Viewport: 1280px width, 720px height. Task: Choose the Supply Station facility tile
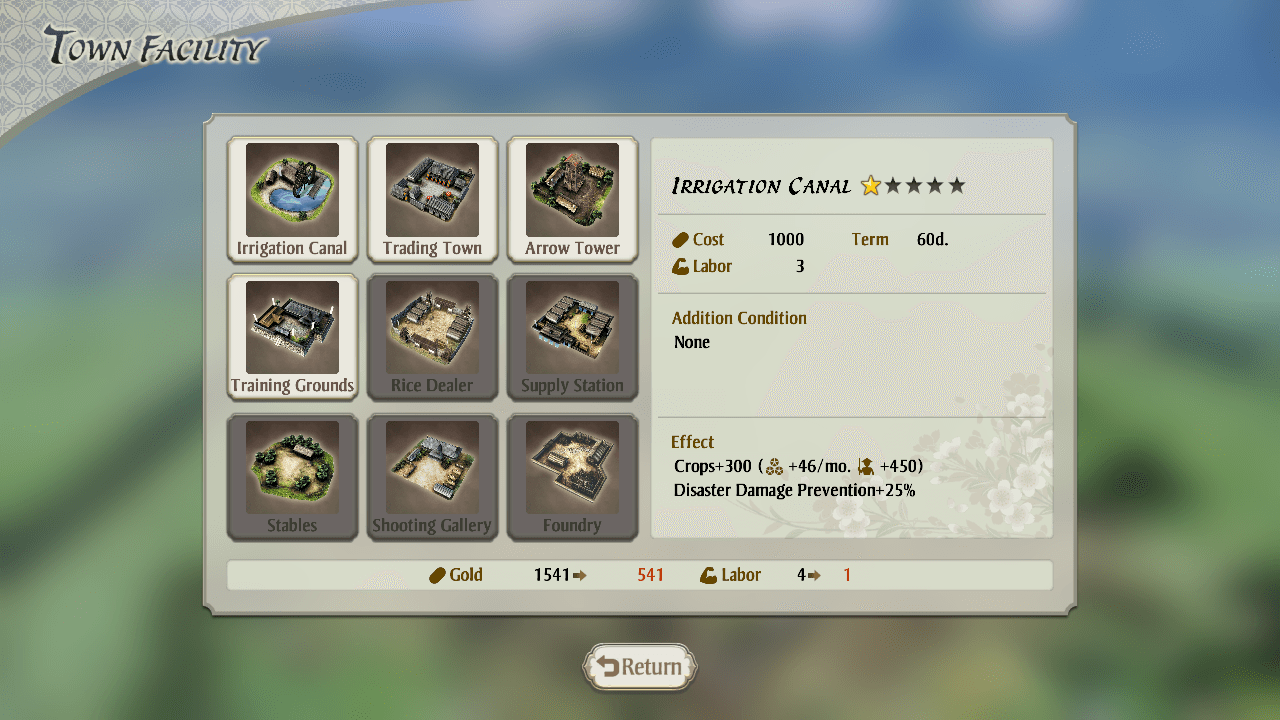(572, 337)
